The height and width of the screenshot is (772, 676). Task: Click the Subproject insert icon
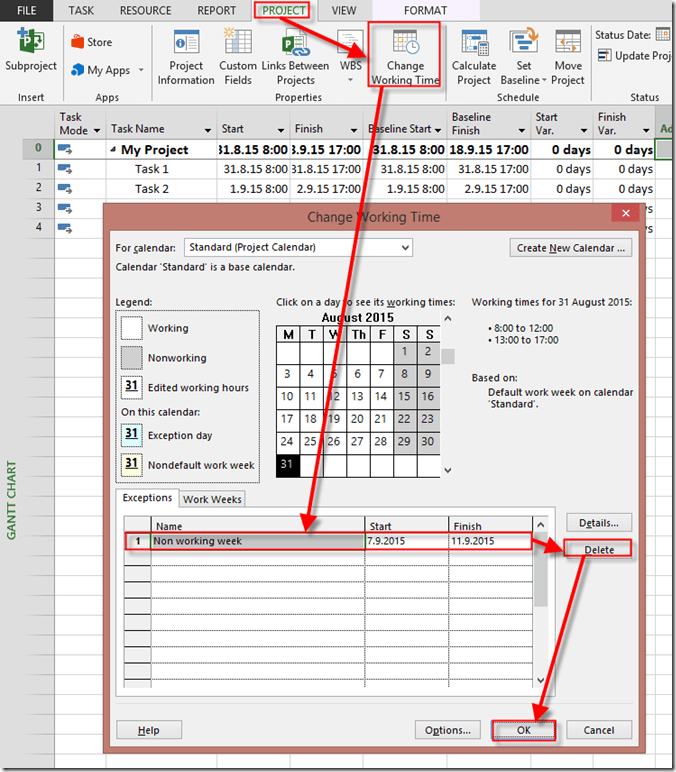coord(31,46)
